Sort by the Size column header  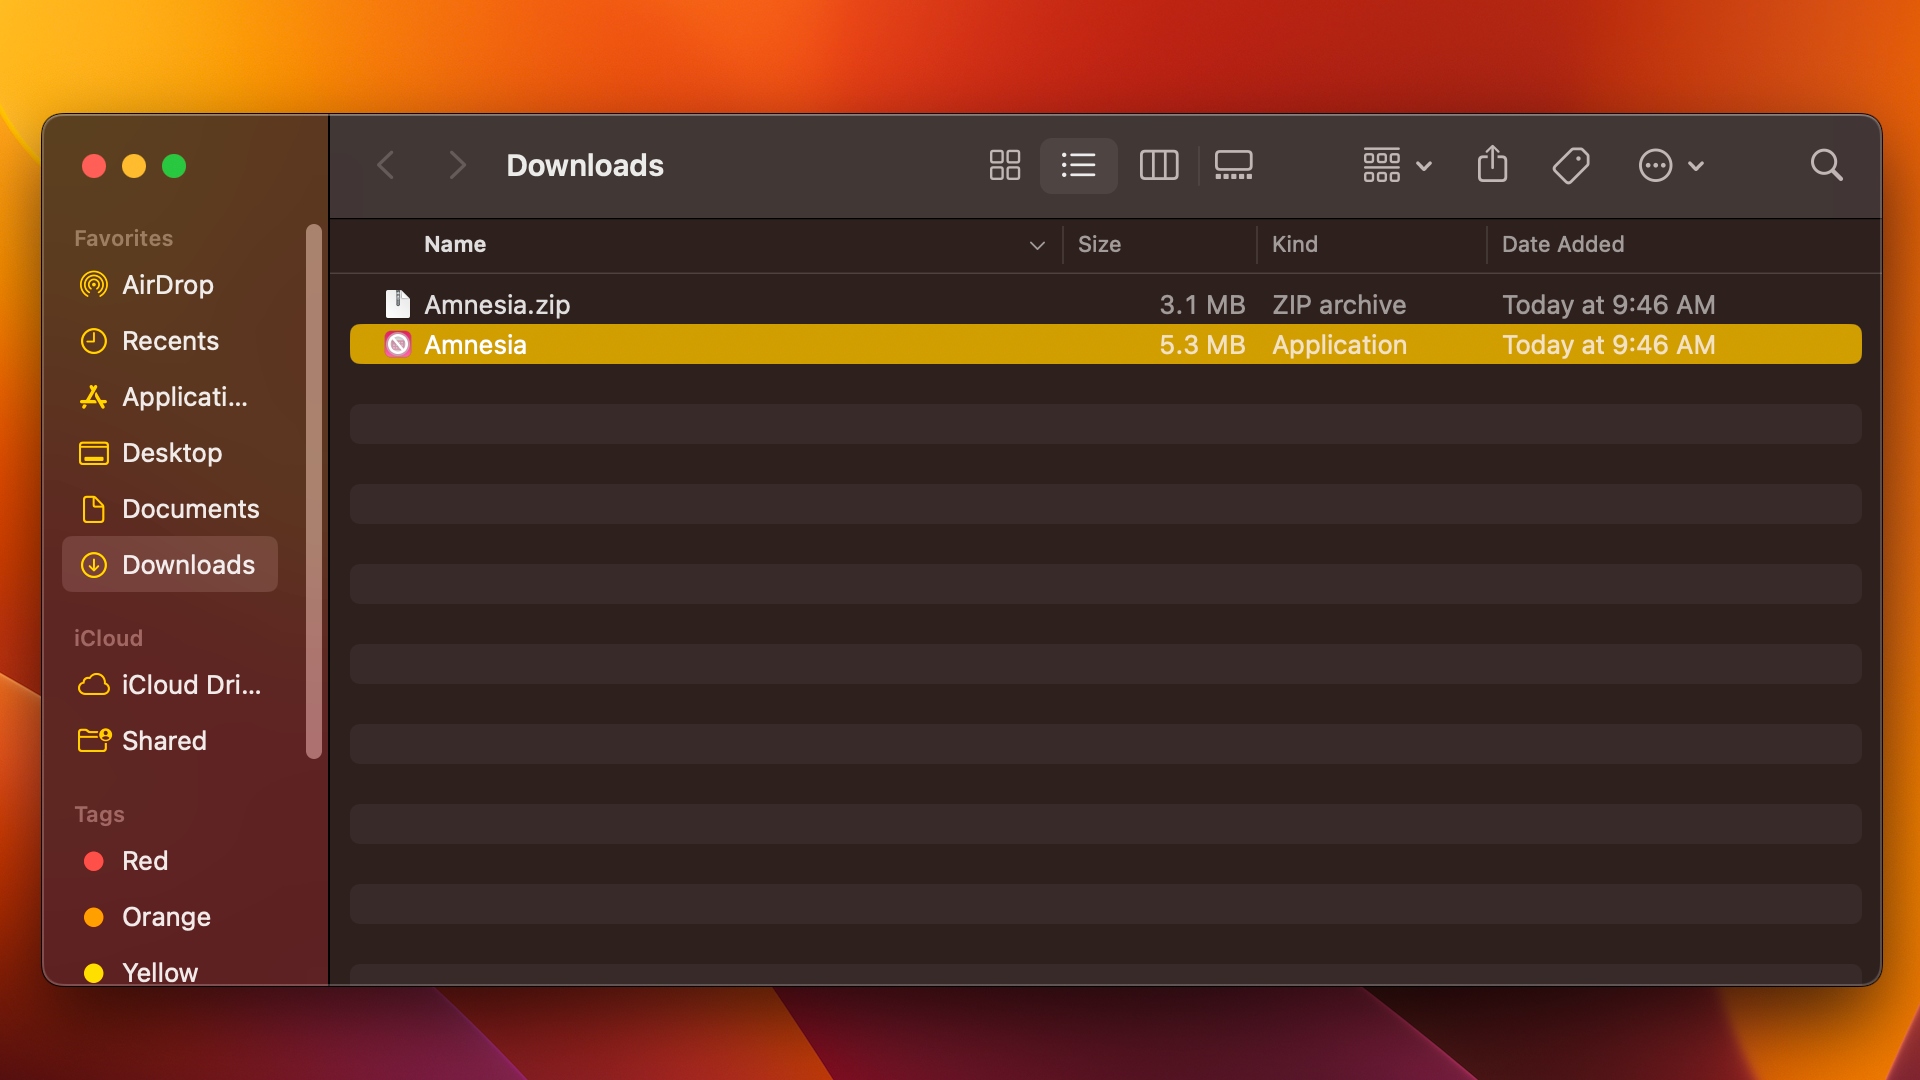pyautogui.click(x=1099, y=244)
